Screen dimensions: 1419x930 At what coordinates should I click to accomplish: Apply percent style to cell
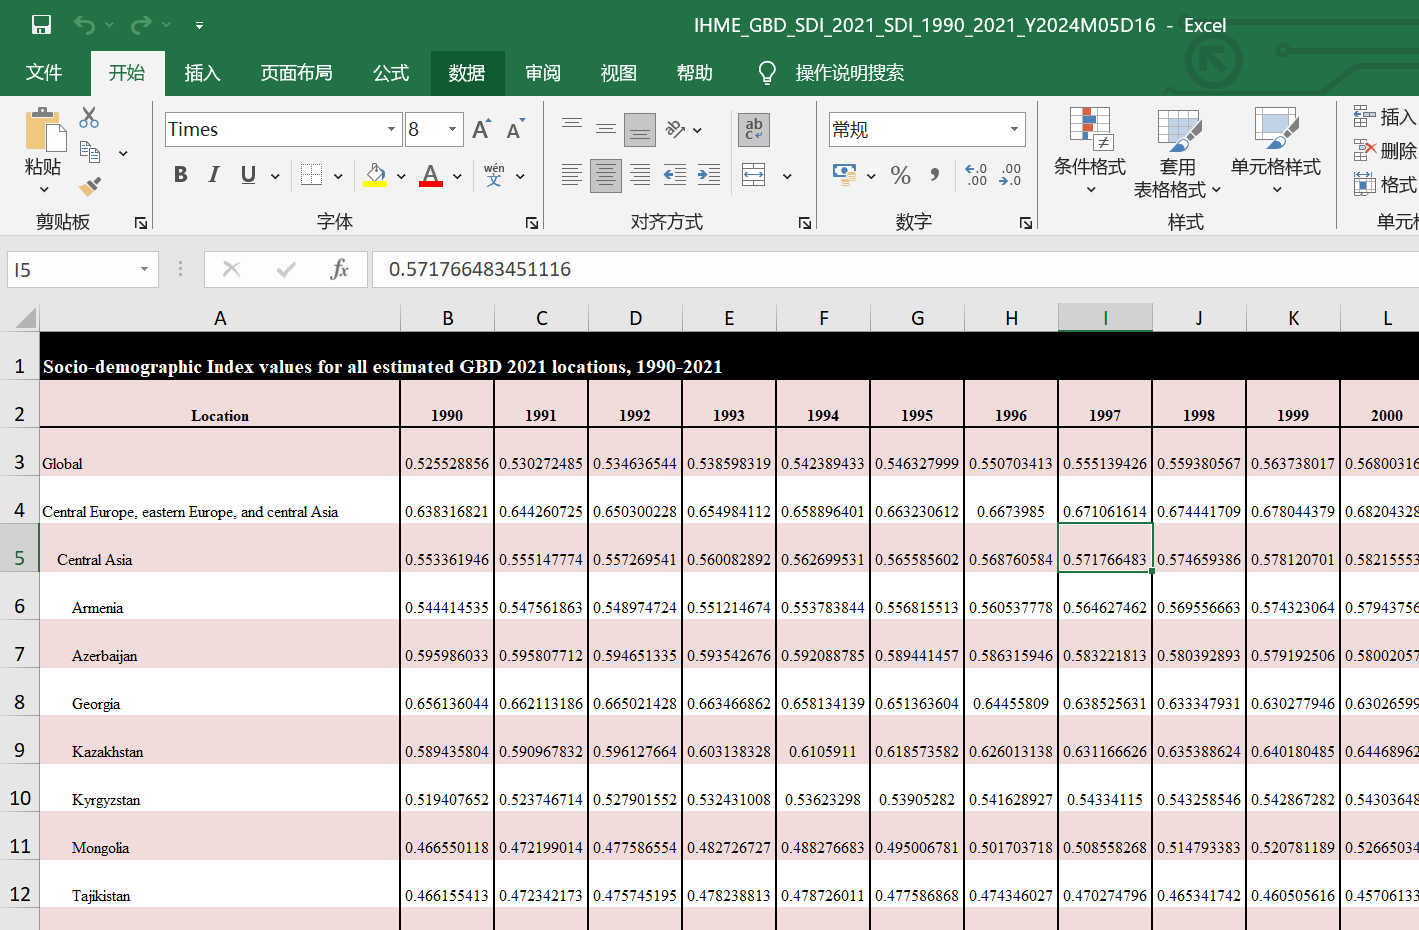tap(900, 176)
